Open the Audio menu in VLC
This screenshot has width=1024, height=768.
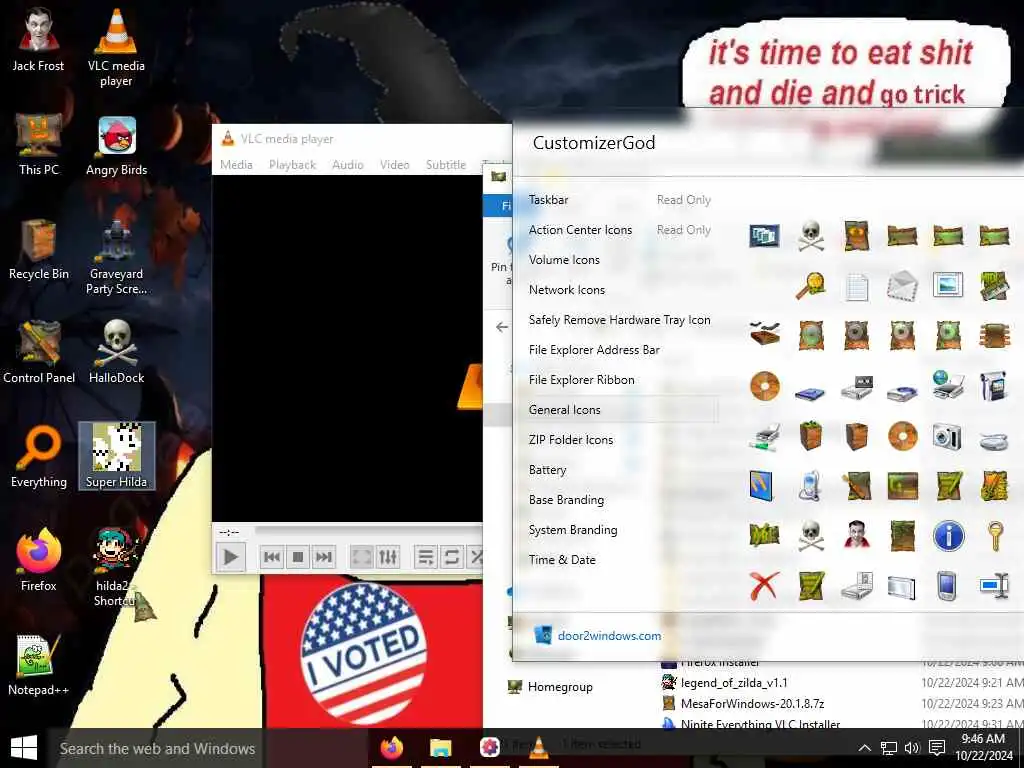point(347,165)
